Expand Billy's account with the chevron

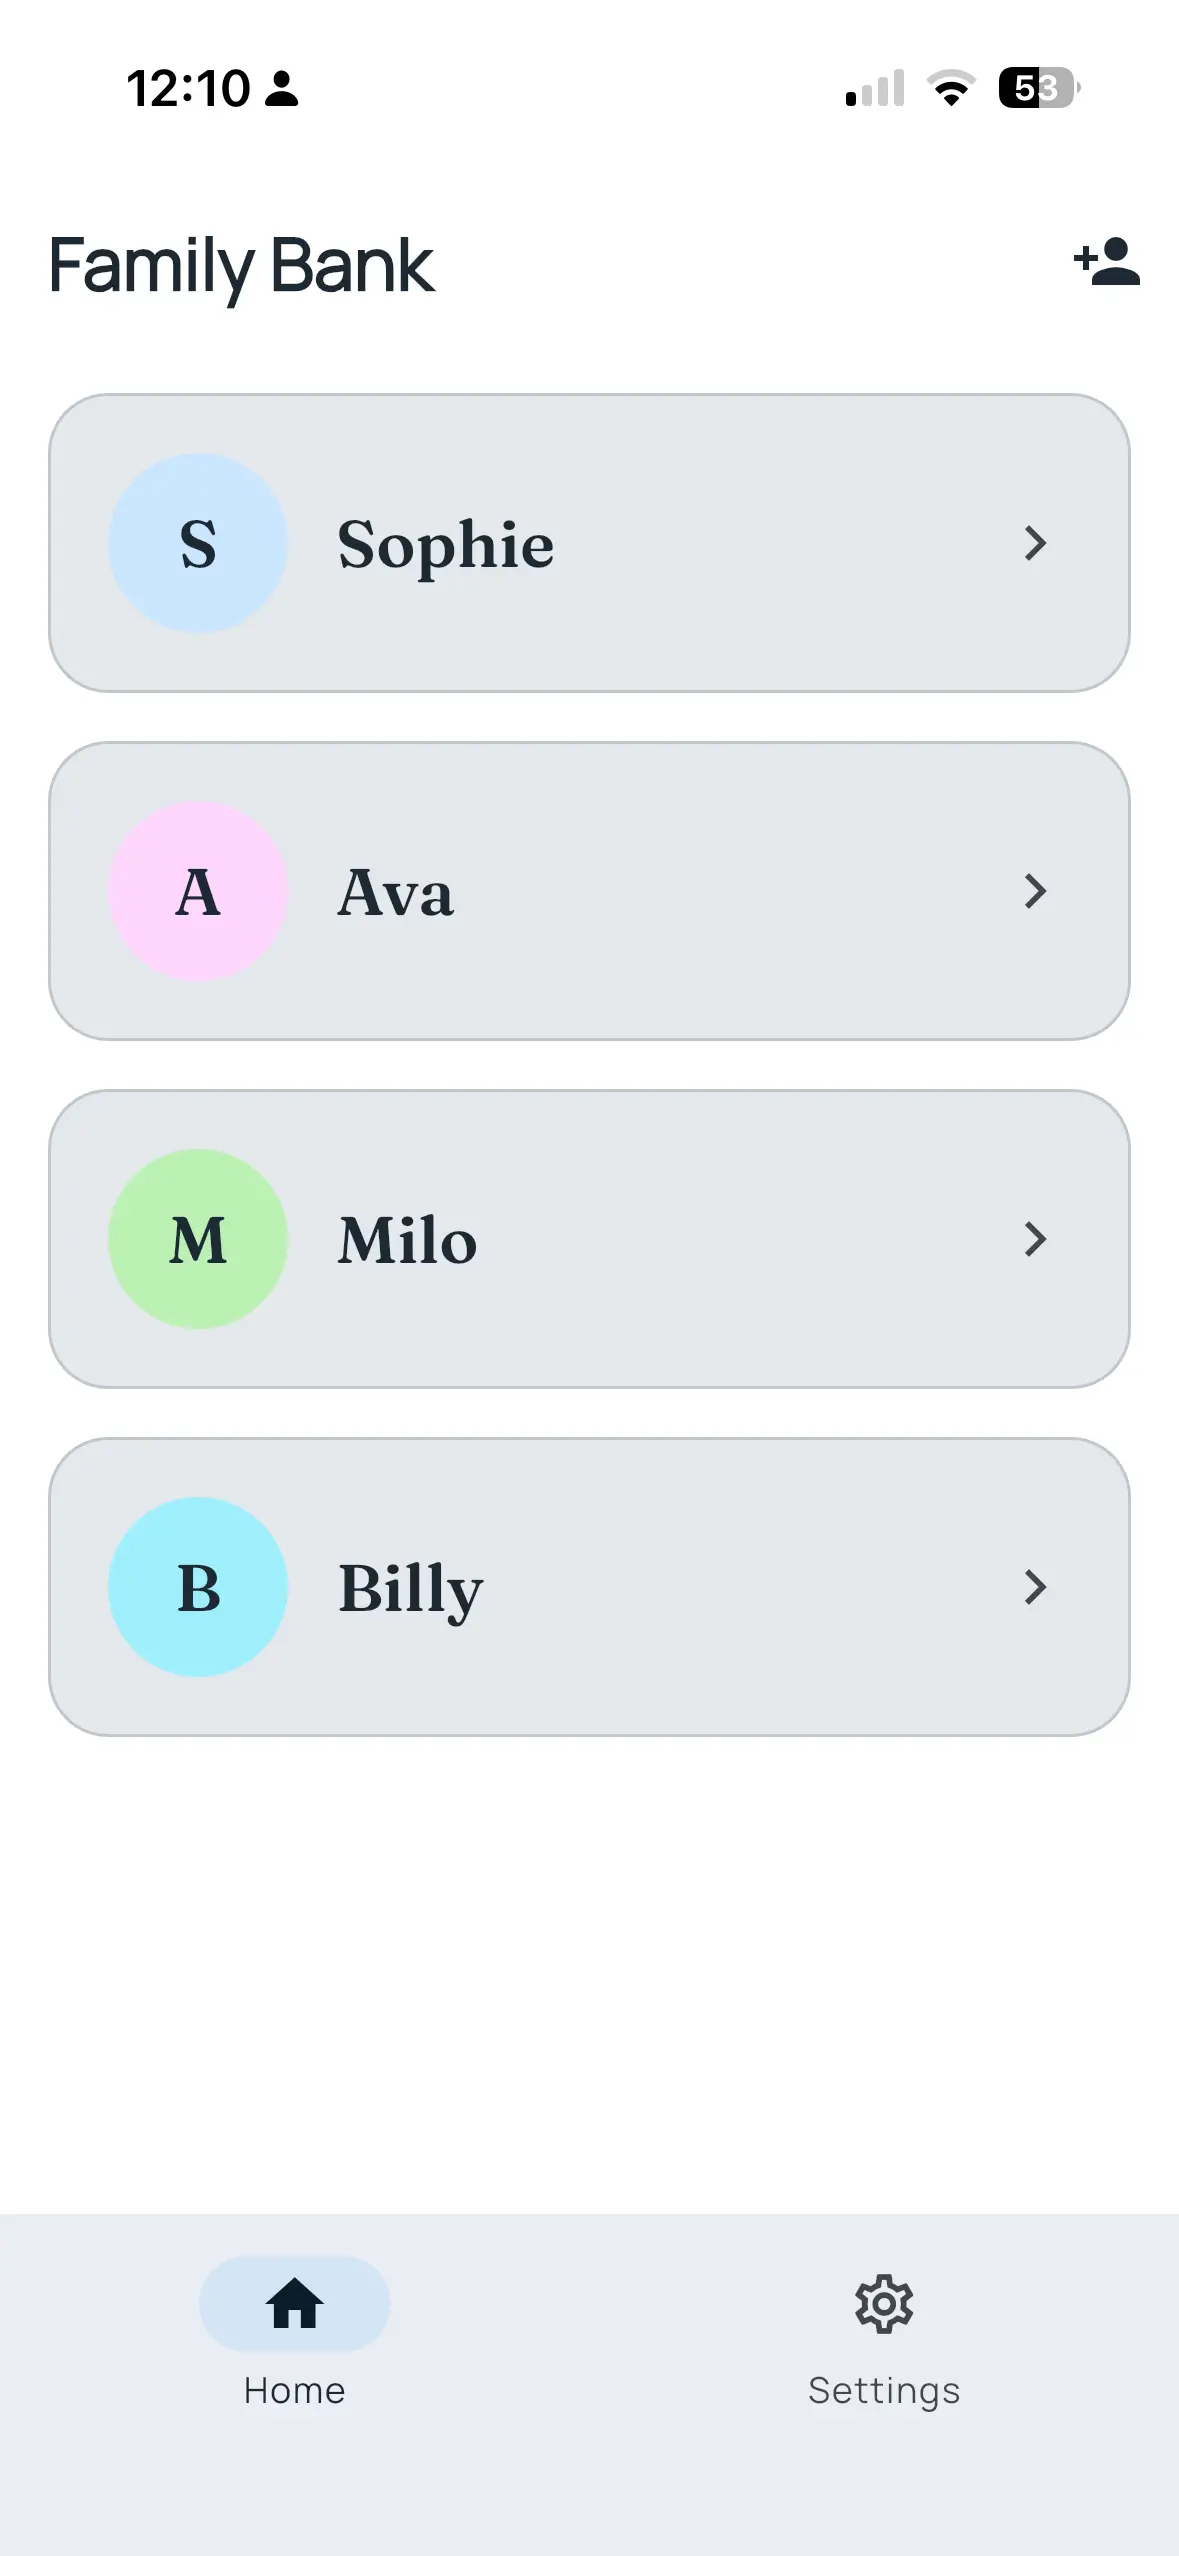pyautogui.click(x=1036, y=1587)
